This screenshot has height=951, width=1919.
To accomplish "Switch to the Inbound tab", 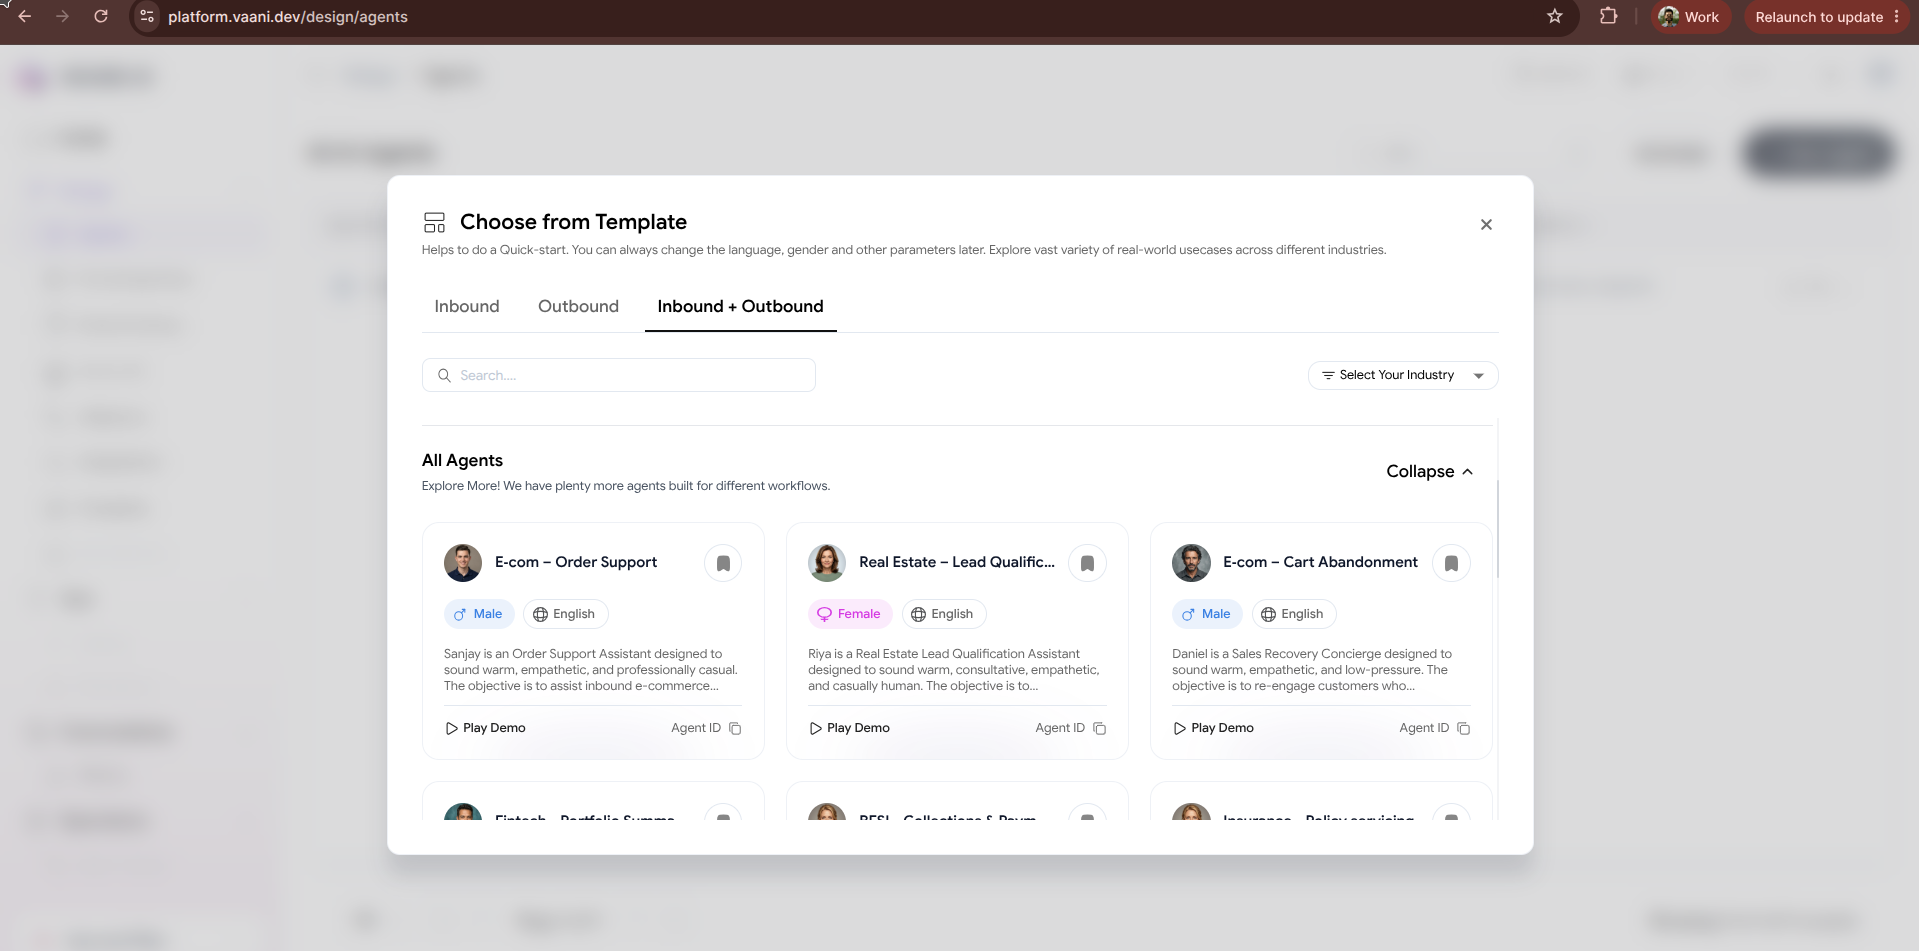I will (x=467, y=306).
